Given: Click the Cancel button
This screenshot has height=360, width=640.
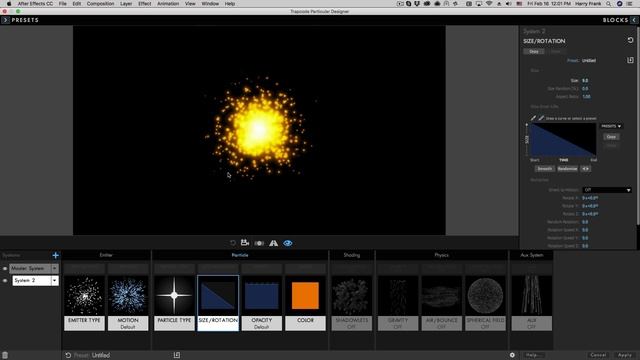Looking at the screenshot, I should (x=598, y=355).
